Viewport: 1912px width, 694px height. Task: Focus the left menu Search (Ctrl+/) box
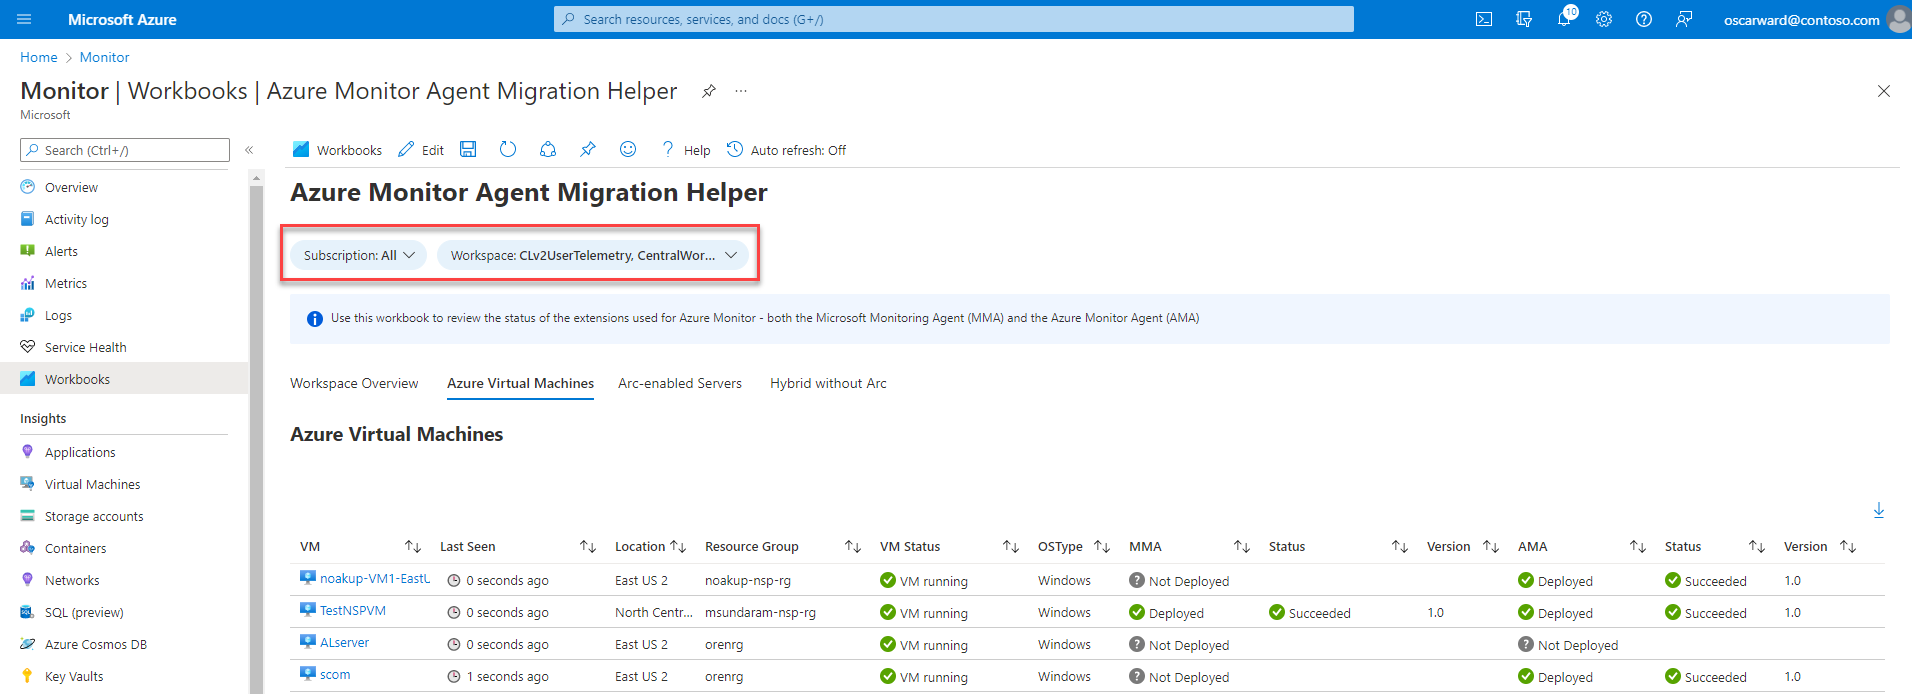[125, 150]
